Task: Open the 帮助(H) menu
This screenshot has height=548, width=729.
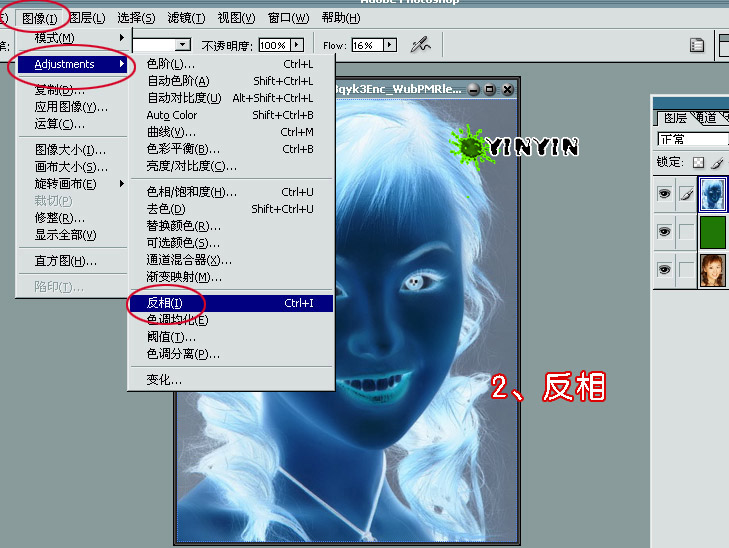Action: click(341, 18)
